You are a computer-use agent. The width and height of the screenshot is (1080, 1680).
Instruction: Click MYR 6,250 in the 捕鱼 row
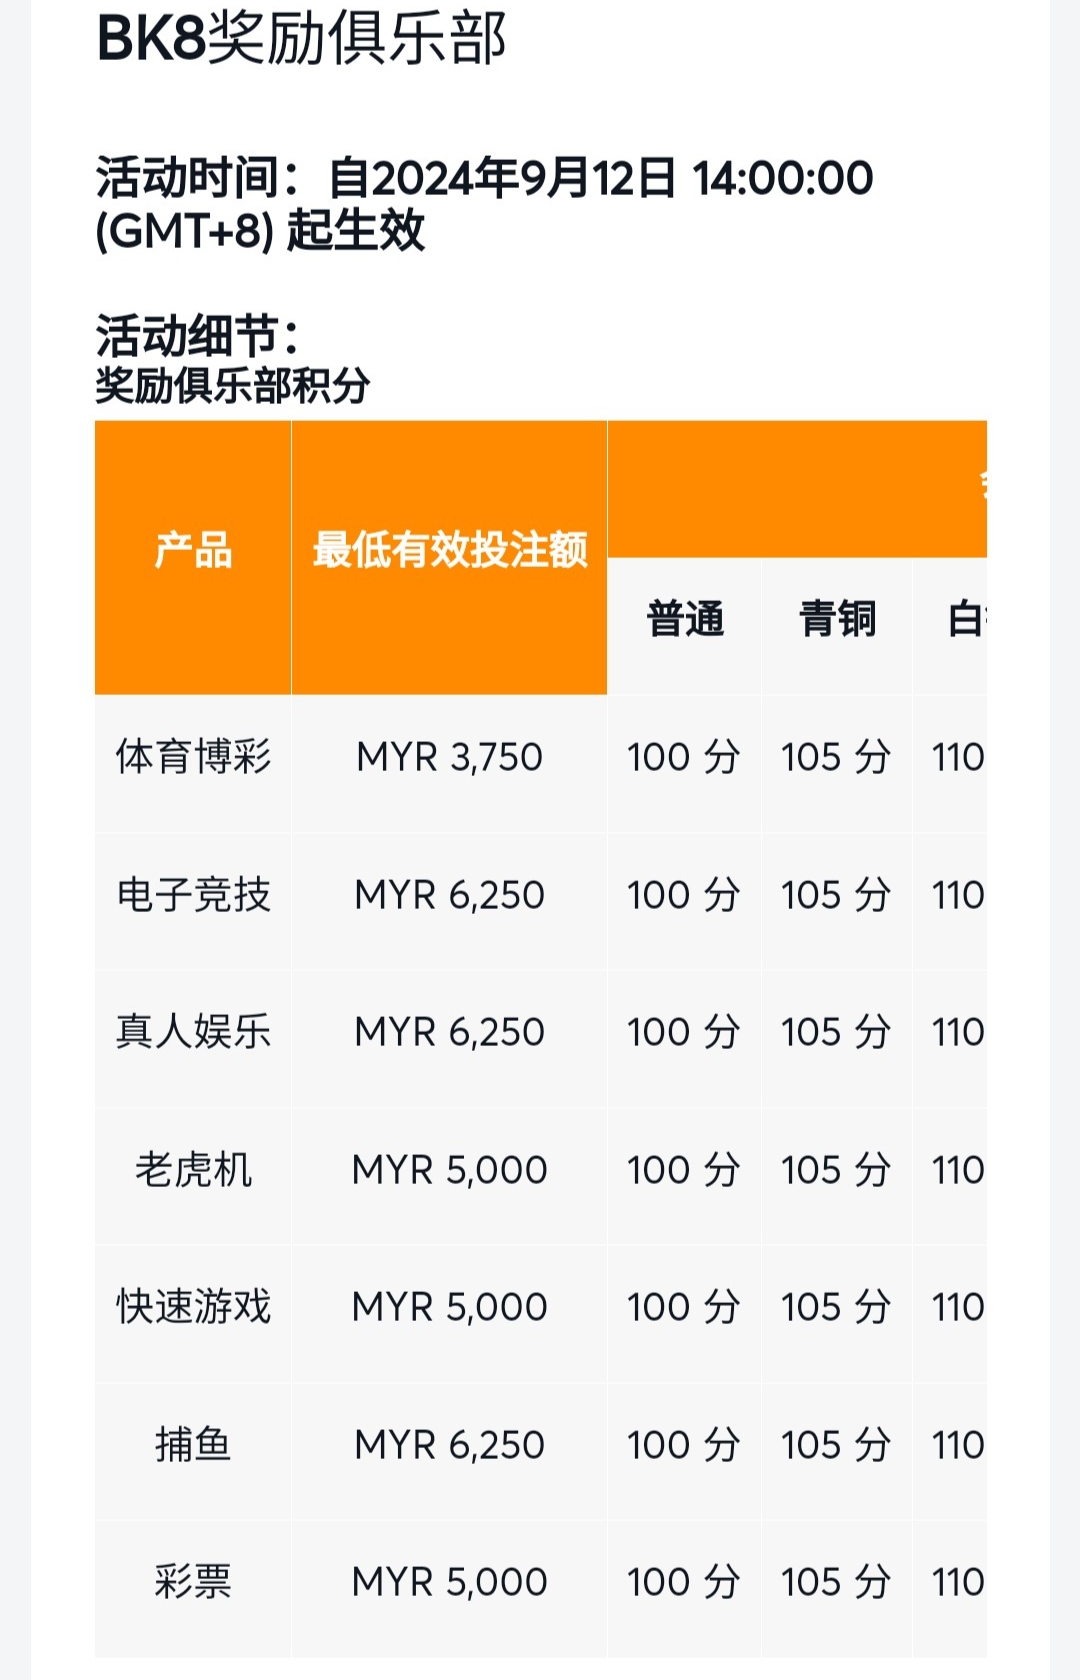click(x=449, y=1445)
